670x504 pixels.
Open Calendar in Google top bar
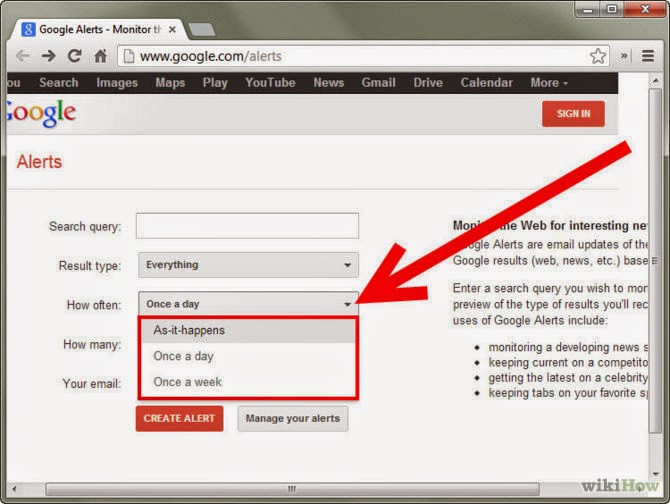(487, 82)
